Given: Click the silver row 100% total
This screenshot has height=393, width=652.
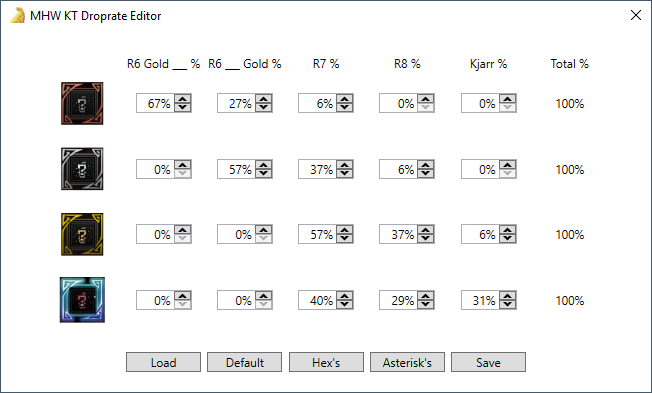Looking at the screenshot, I should click(x=570, y=169).
